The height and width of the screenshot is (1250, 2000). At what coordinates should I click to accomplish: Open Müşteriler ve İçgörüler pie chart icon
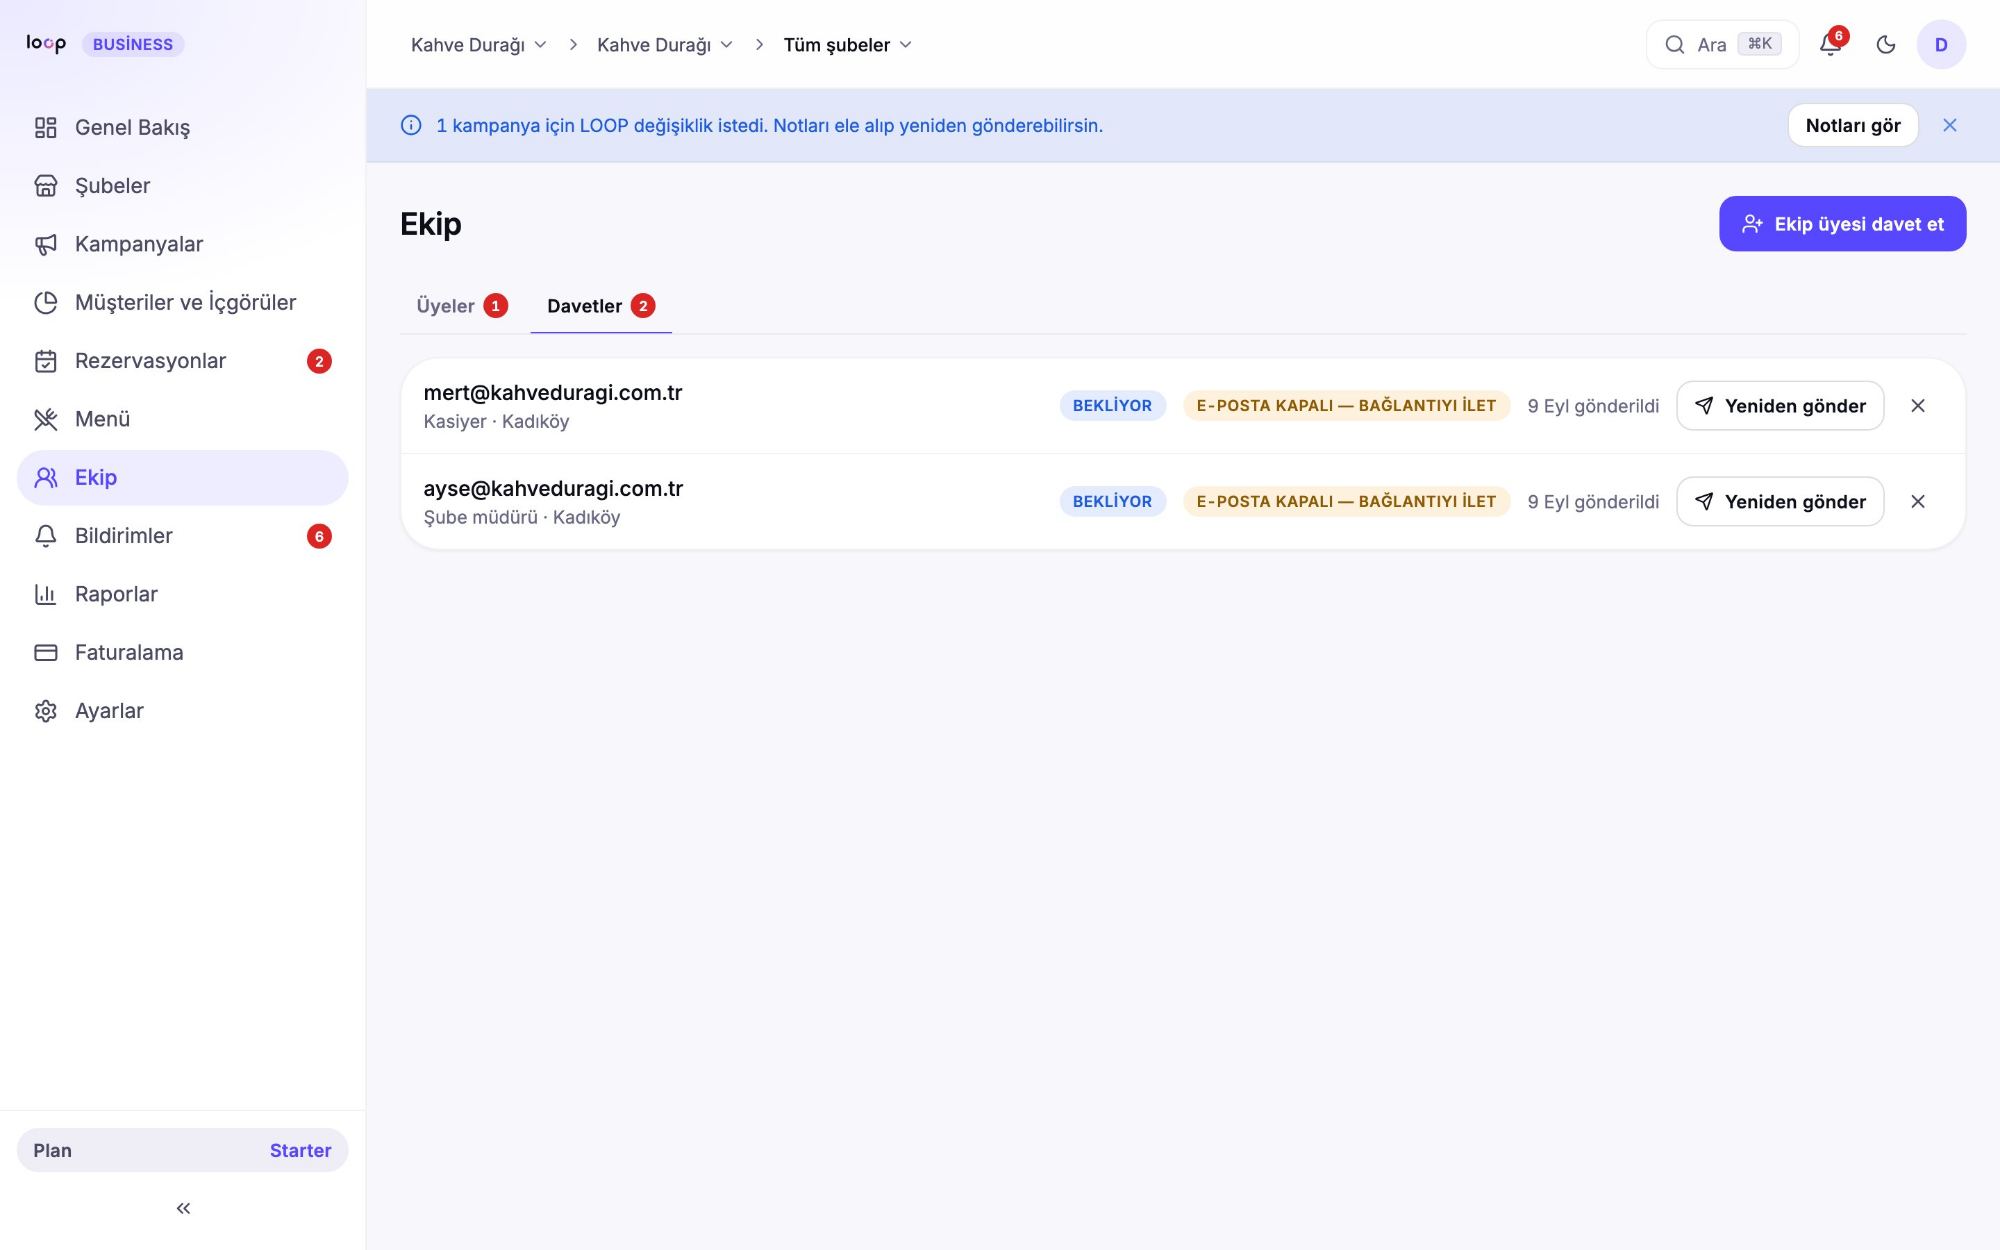click(x=46, y=302)
